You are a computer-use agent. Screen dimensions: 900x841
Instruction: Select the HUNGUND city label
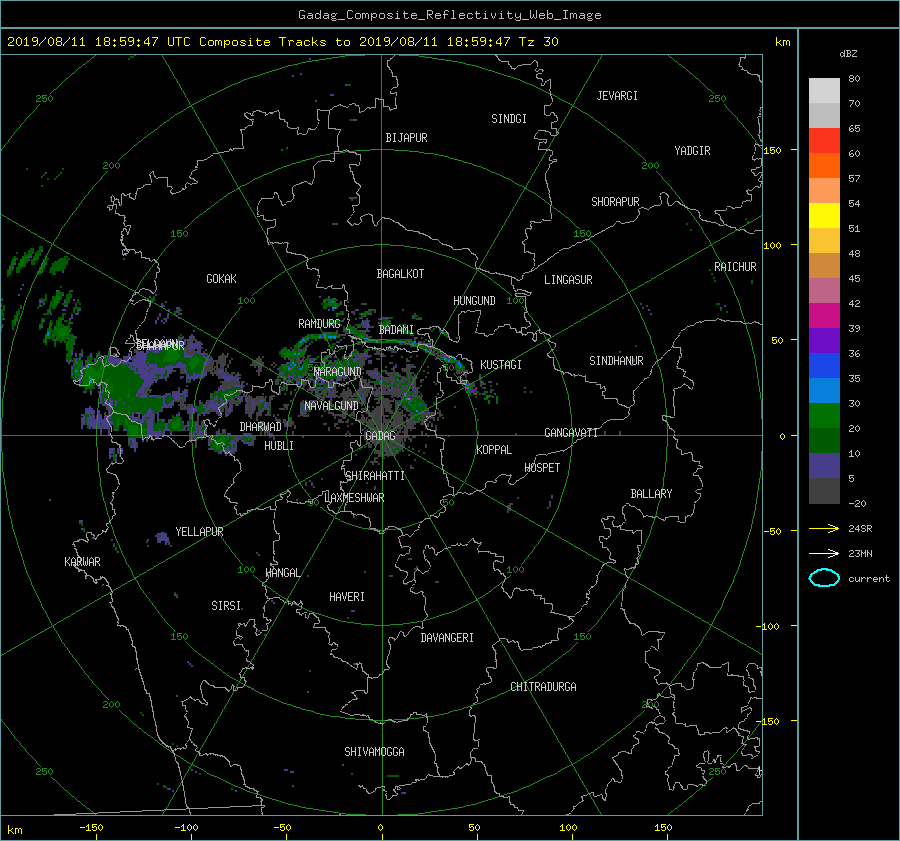pos(474,301)
